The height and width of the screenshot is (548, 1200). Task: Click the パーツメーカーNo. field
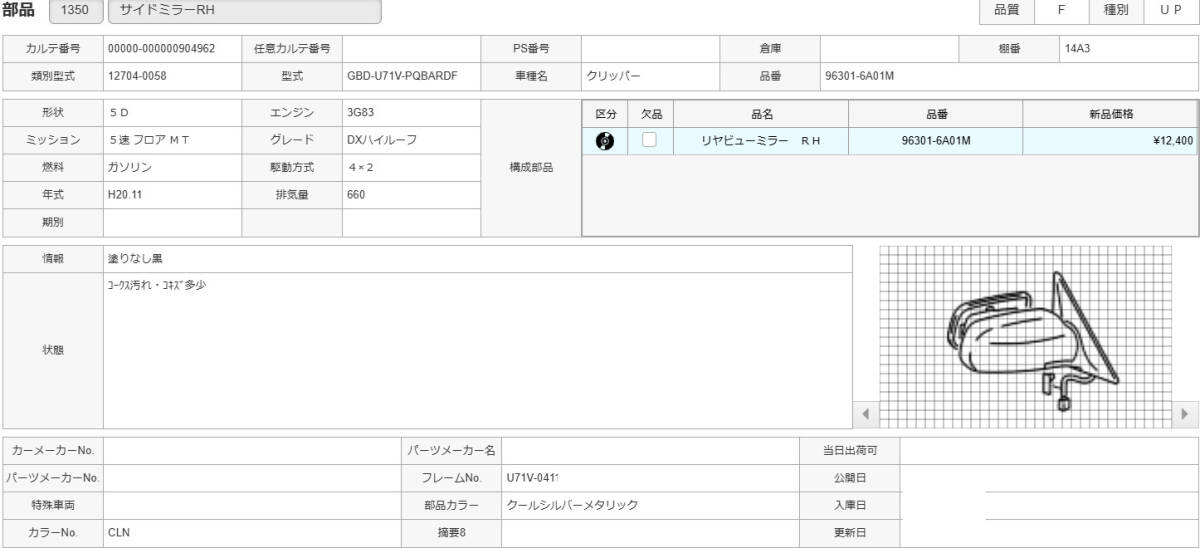click(x=252, y=478)
